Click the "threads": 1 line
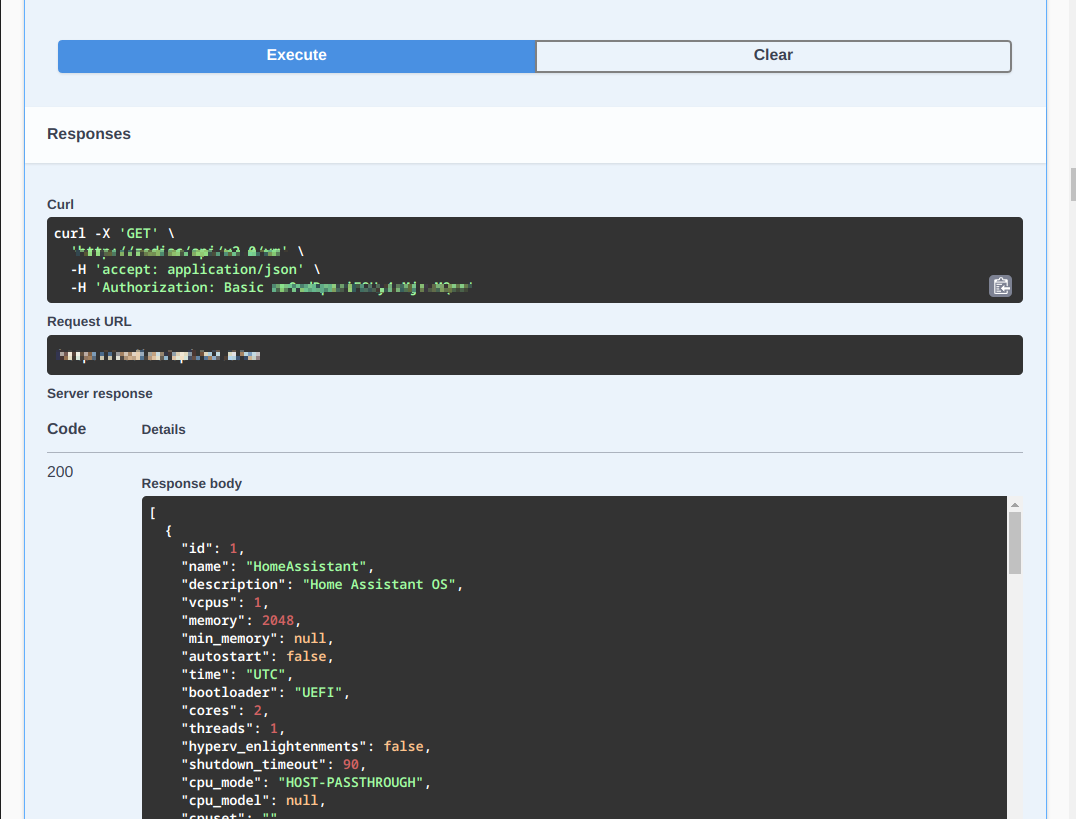The height and width of the screenshot is (819, 1076). coord(233,728)
